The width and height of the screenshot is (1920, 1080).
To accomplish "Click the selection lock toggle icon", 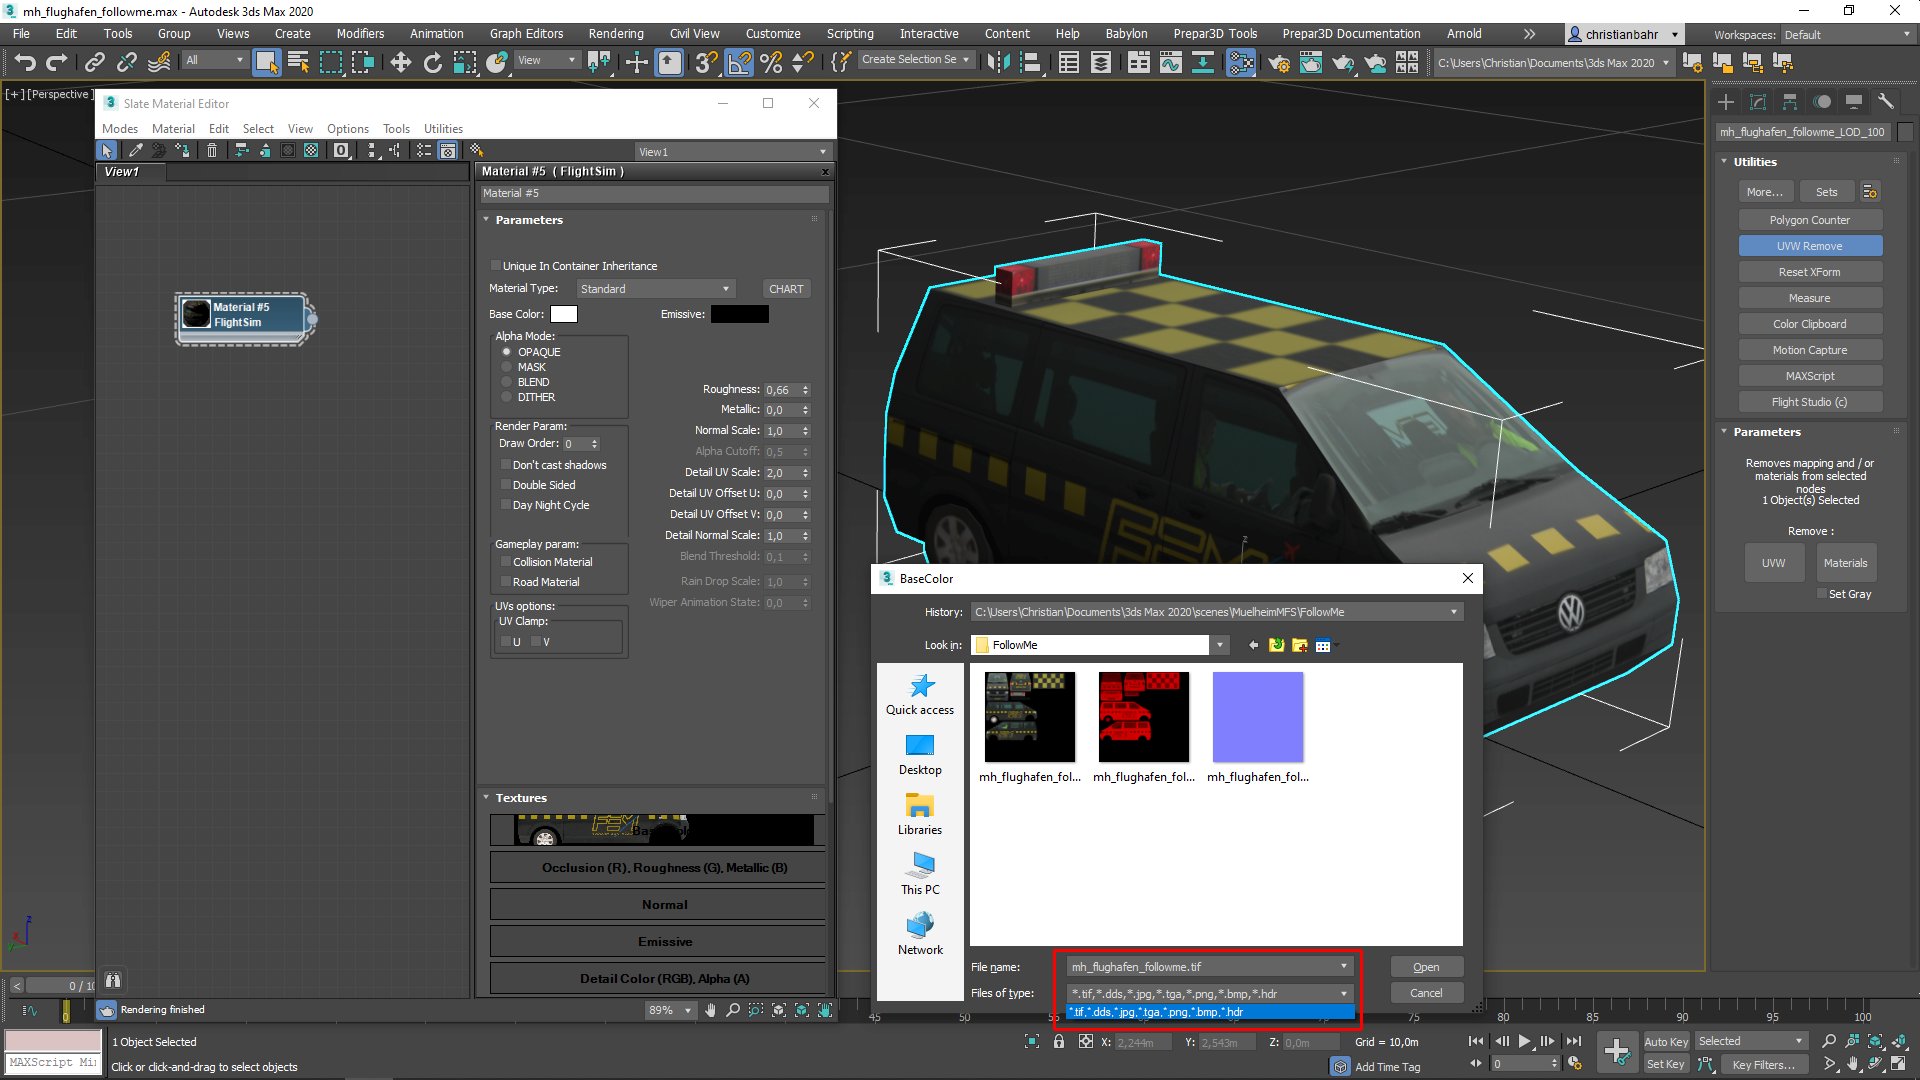I will click(1059, 1042).
